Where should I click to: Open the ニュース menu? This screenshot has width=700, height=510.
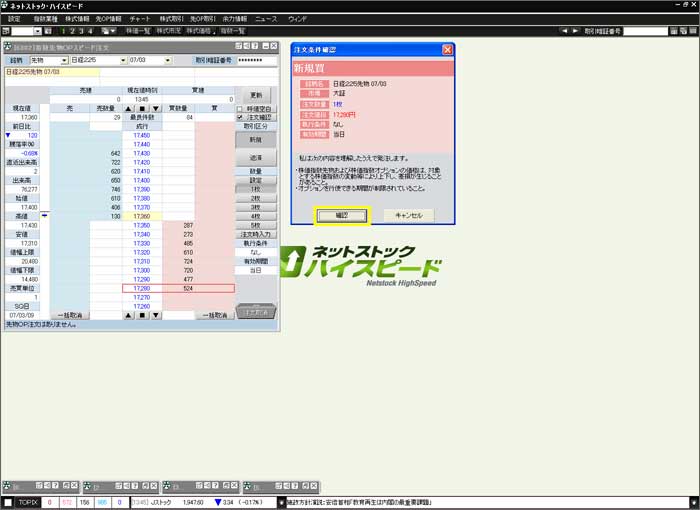(266, 18)
